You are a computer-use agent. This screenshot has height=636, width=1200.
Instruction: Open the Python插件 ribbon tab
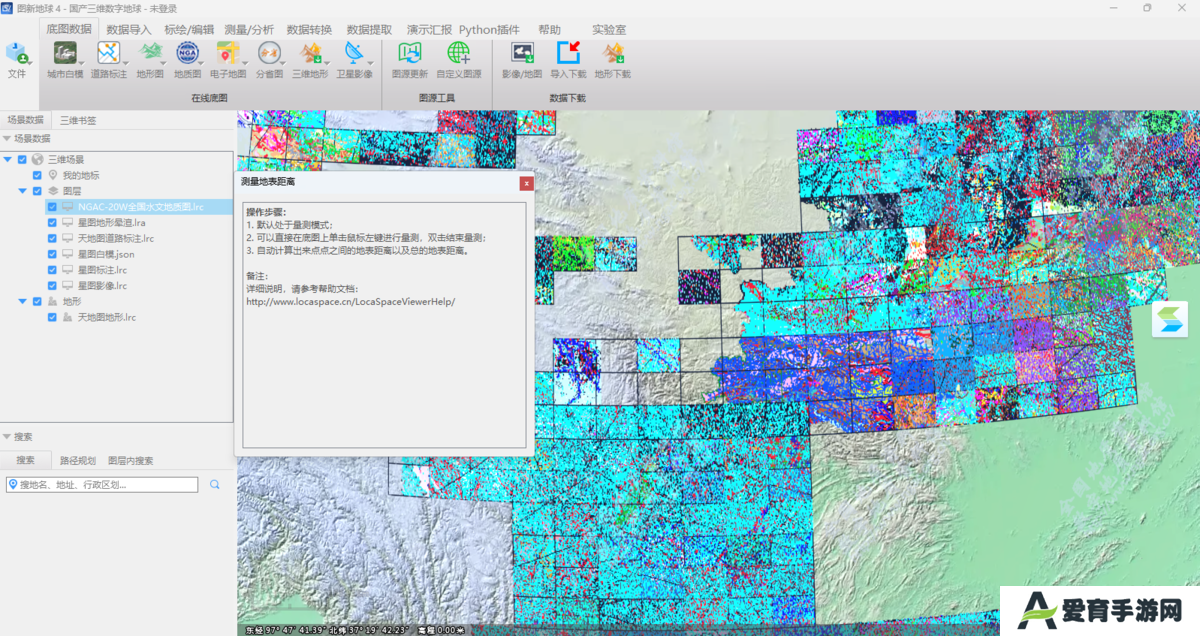click(490, 30)
